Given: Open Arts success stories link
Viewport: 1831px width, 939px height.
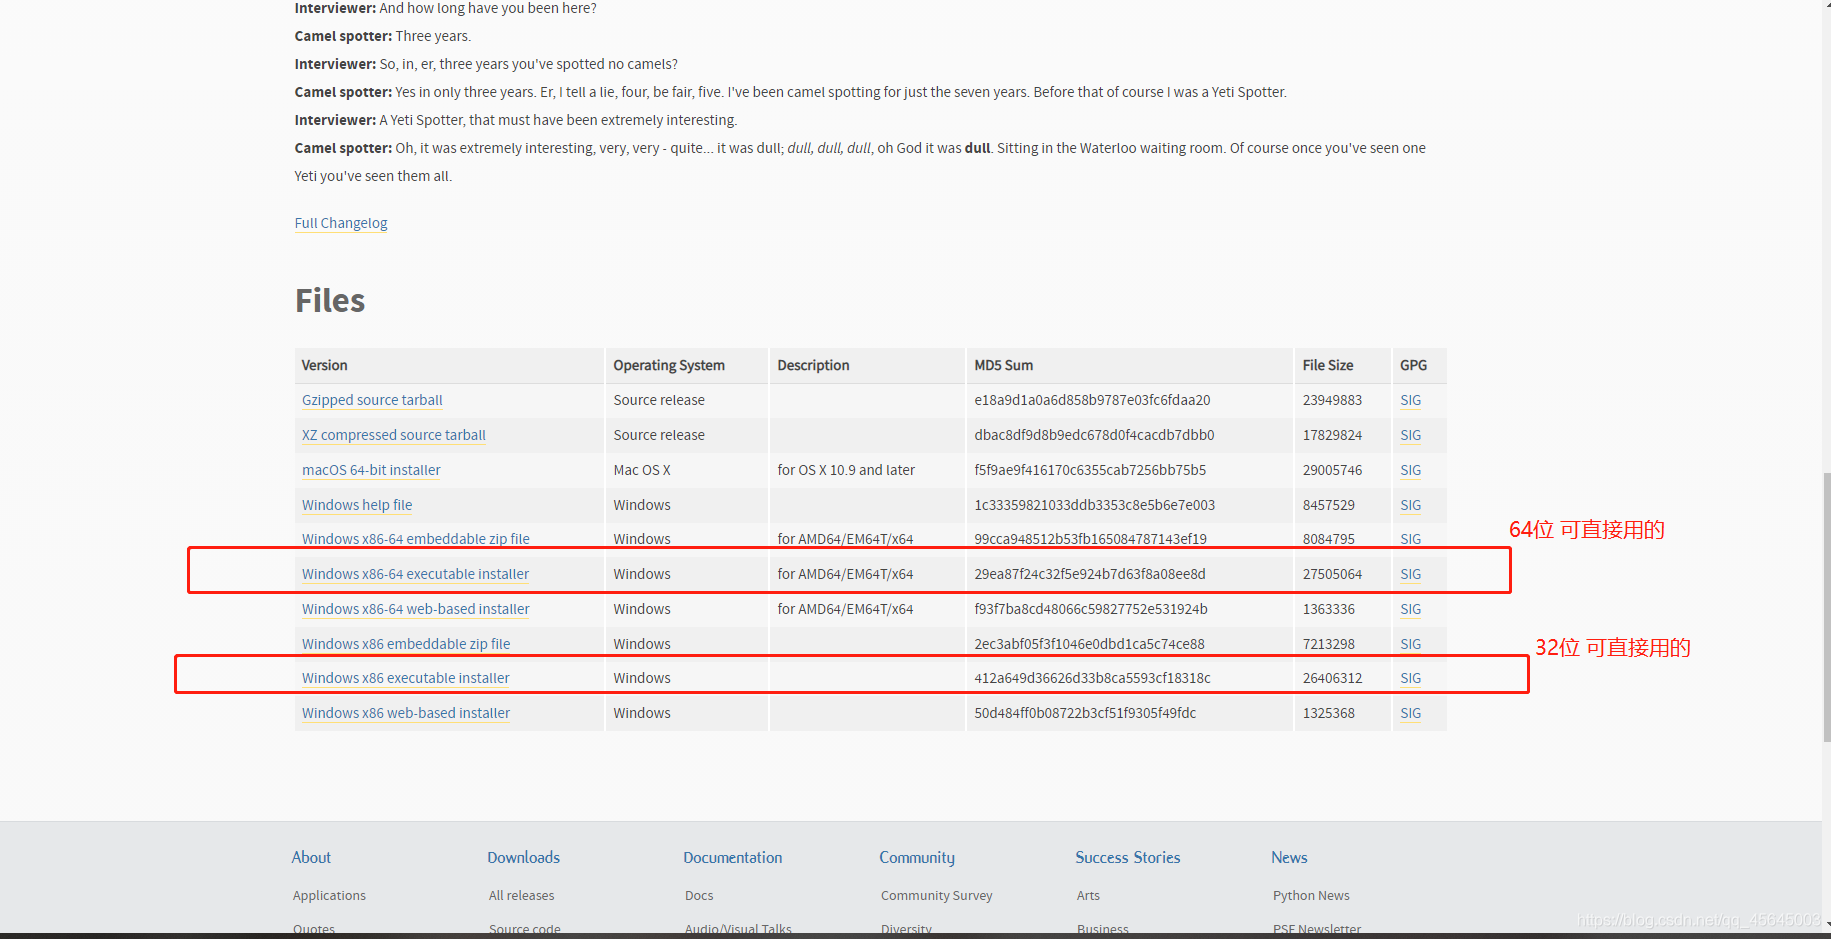Looking at the screenshot, I should tap(1088, 895).
